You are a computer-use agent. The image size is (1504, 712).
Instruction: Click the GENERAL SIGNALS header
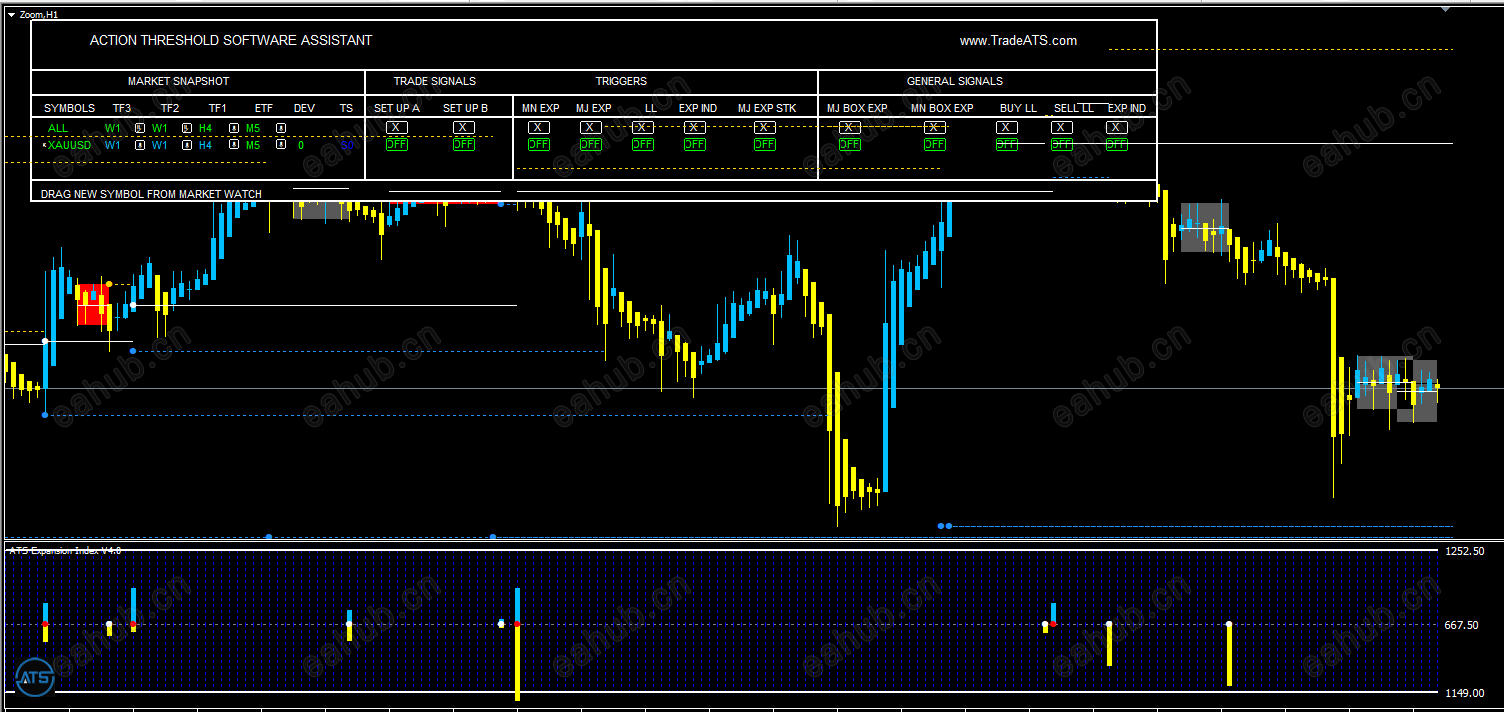point(955,81)
